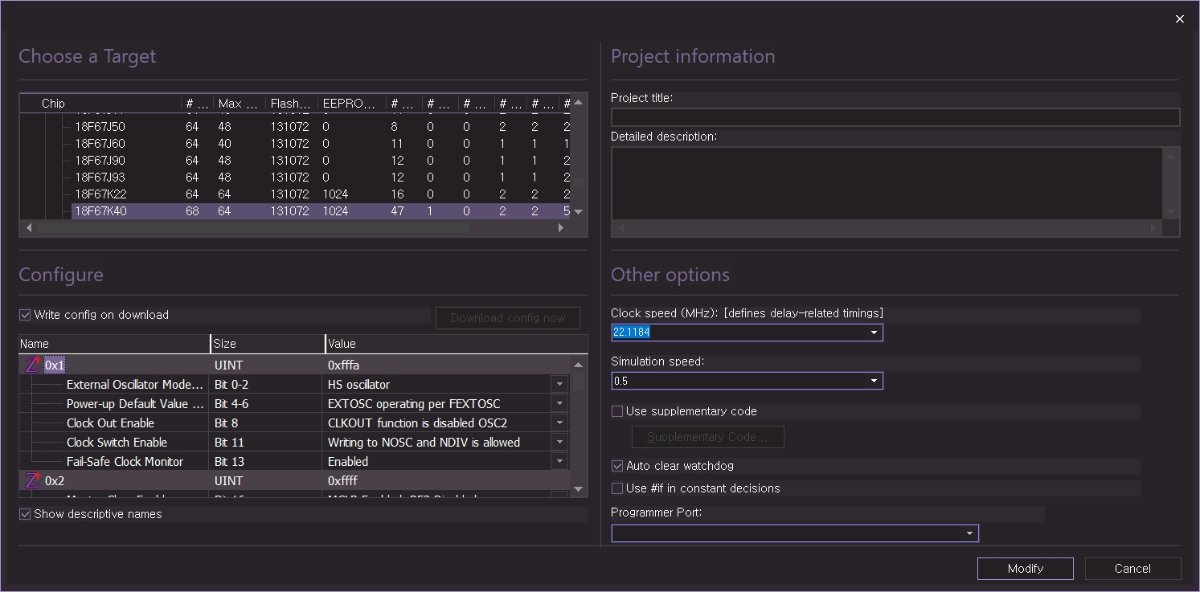Open Clock Switch Enable value dropdown

click(558, 442)
